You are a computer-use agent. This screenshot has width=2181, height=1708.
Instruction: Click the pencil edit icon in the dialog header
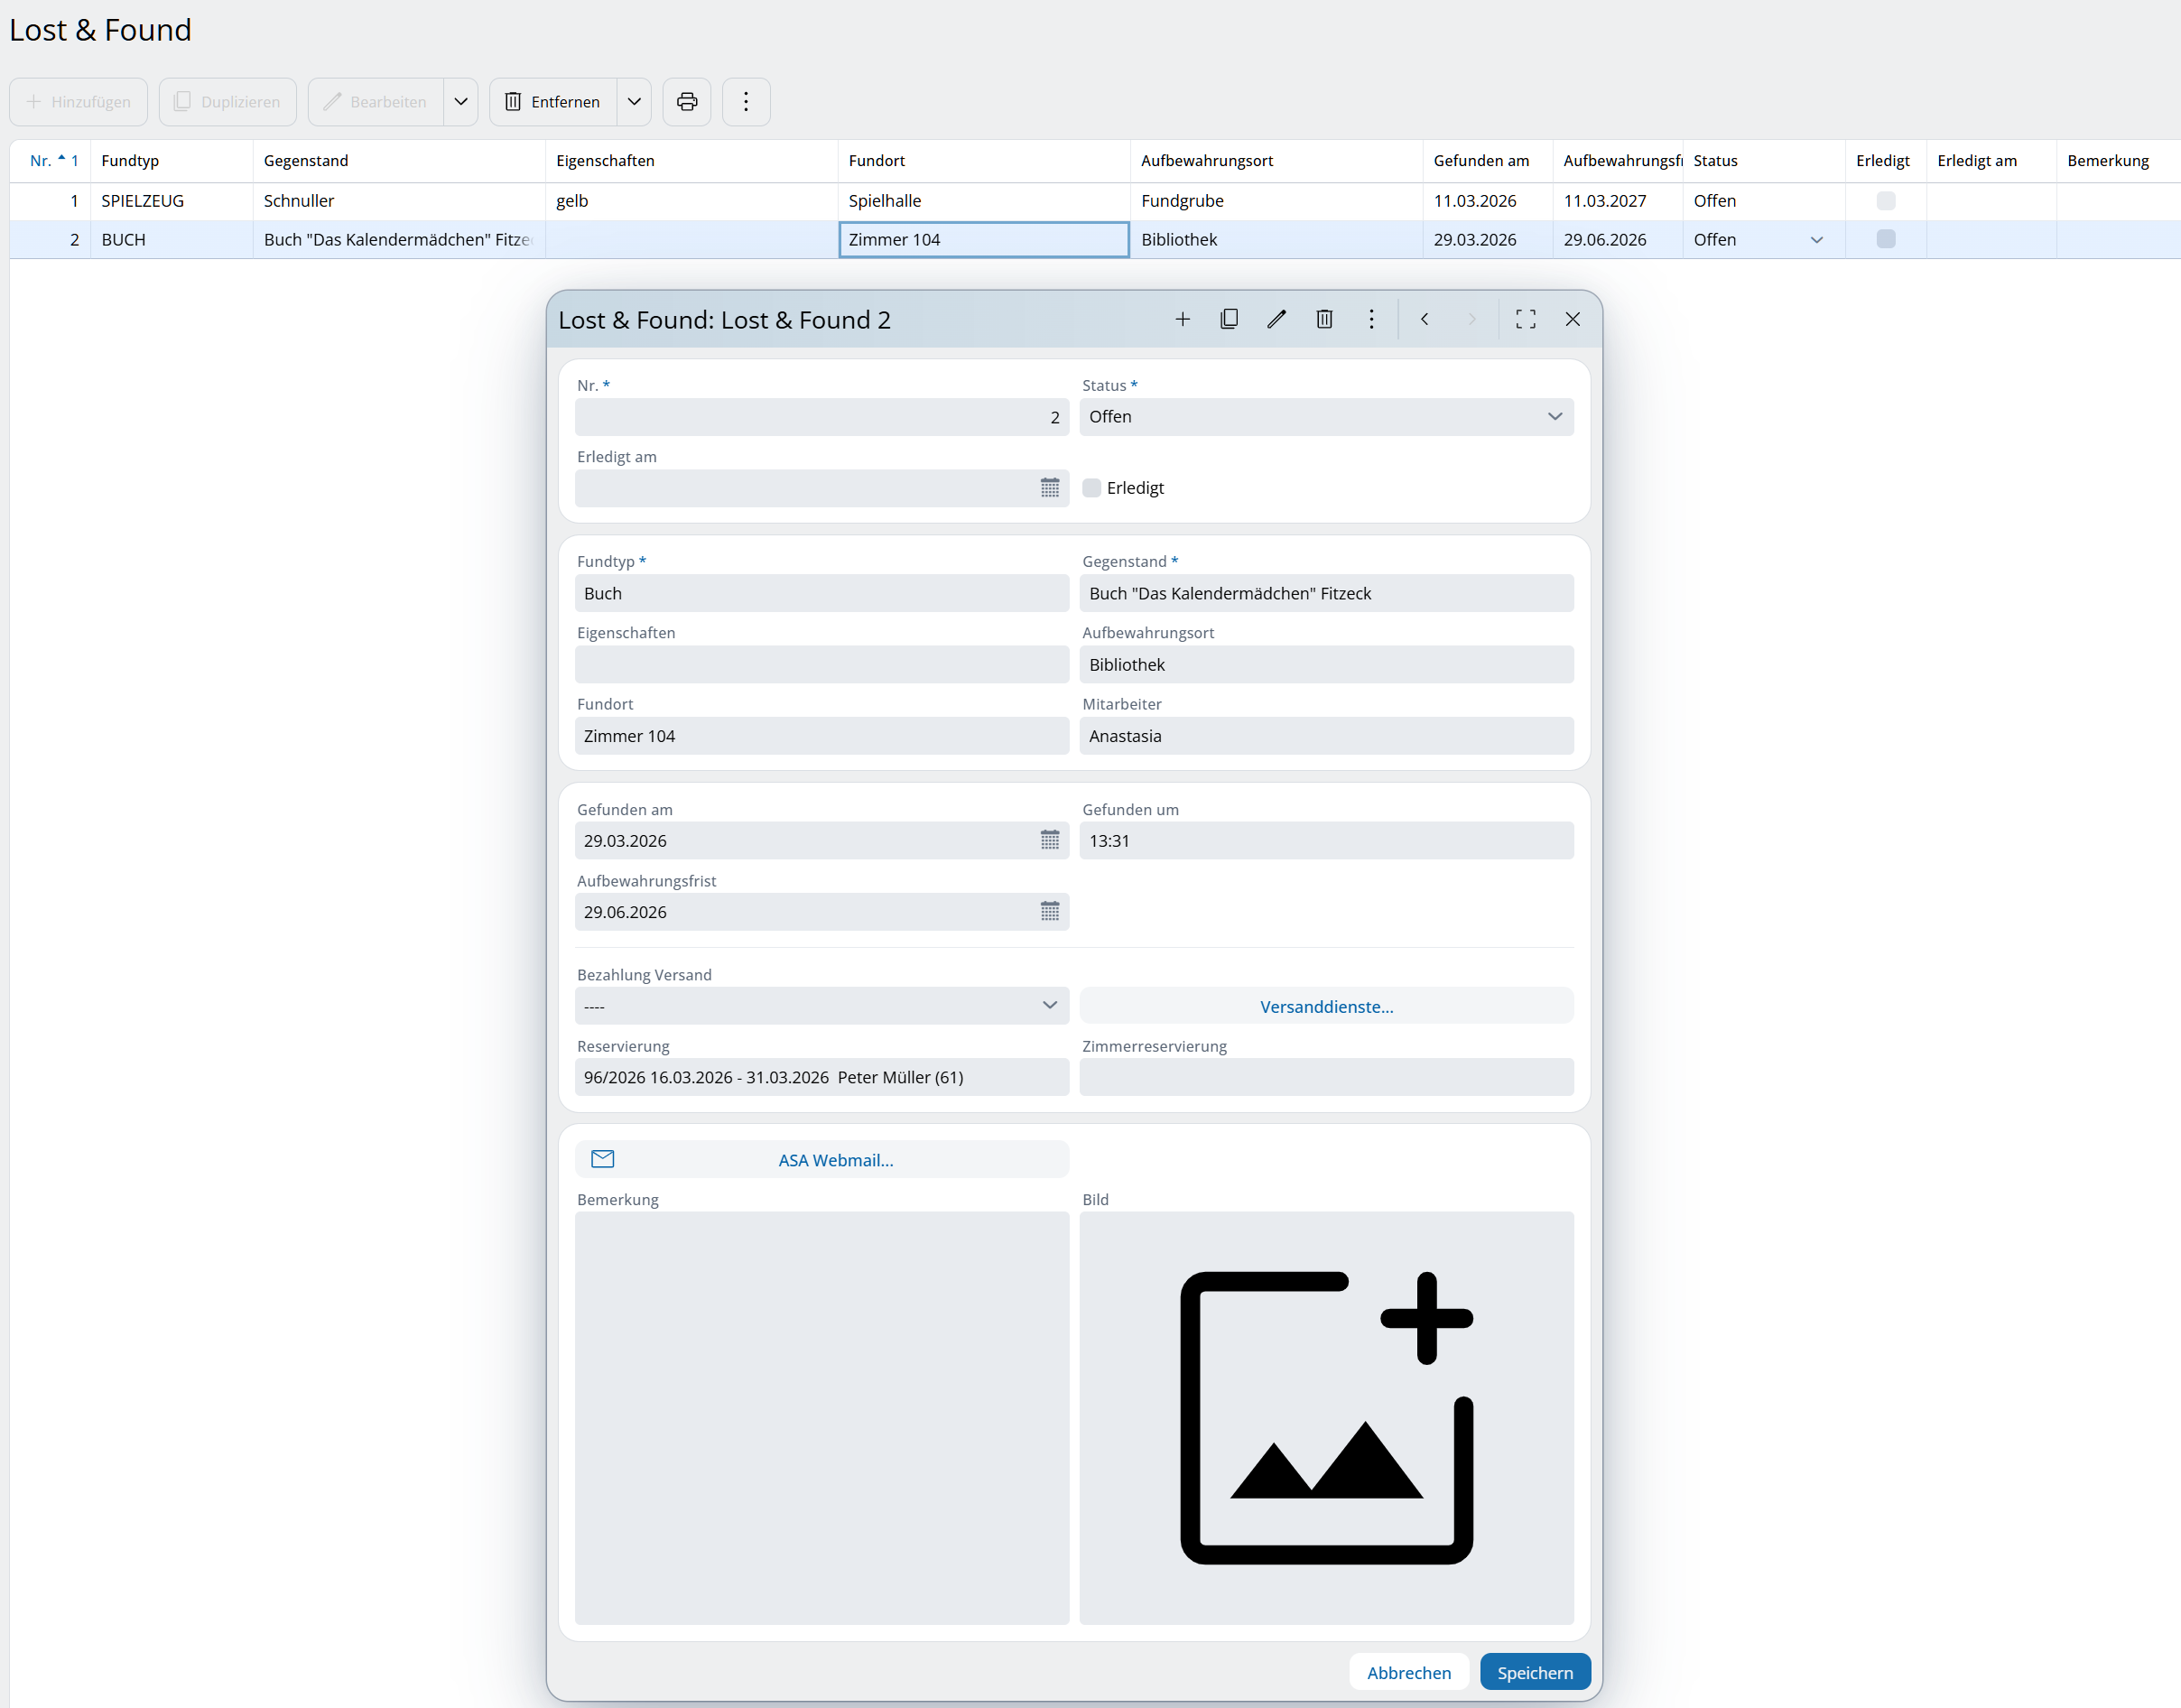point(1276,319)
